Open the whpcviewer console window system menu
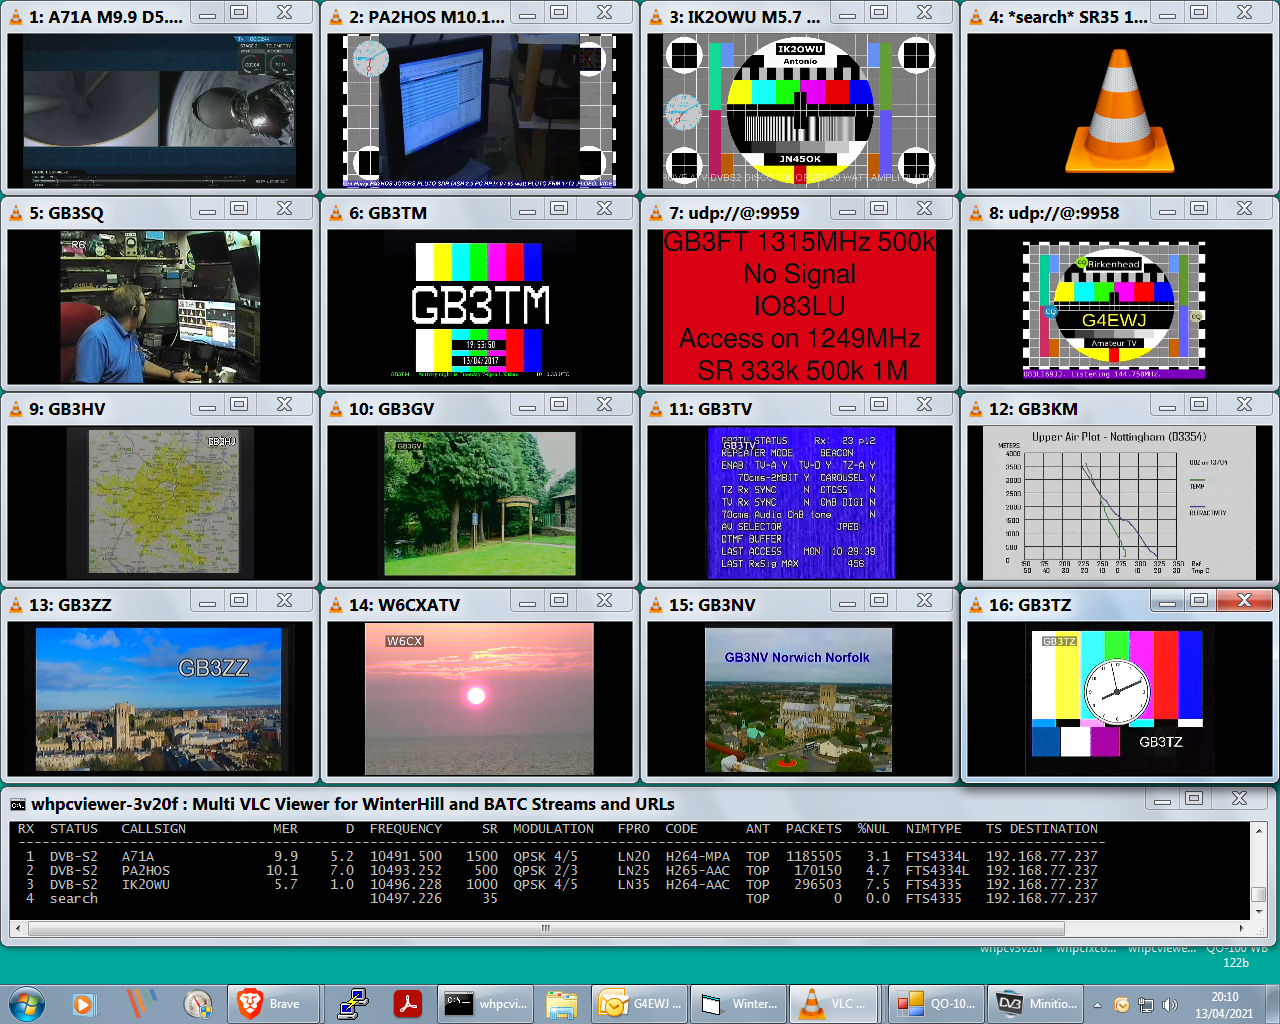 coord(18,804)
